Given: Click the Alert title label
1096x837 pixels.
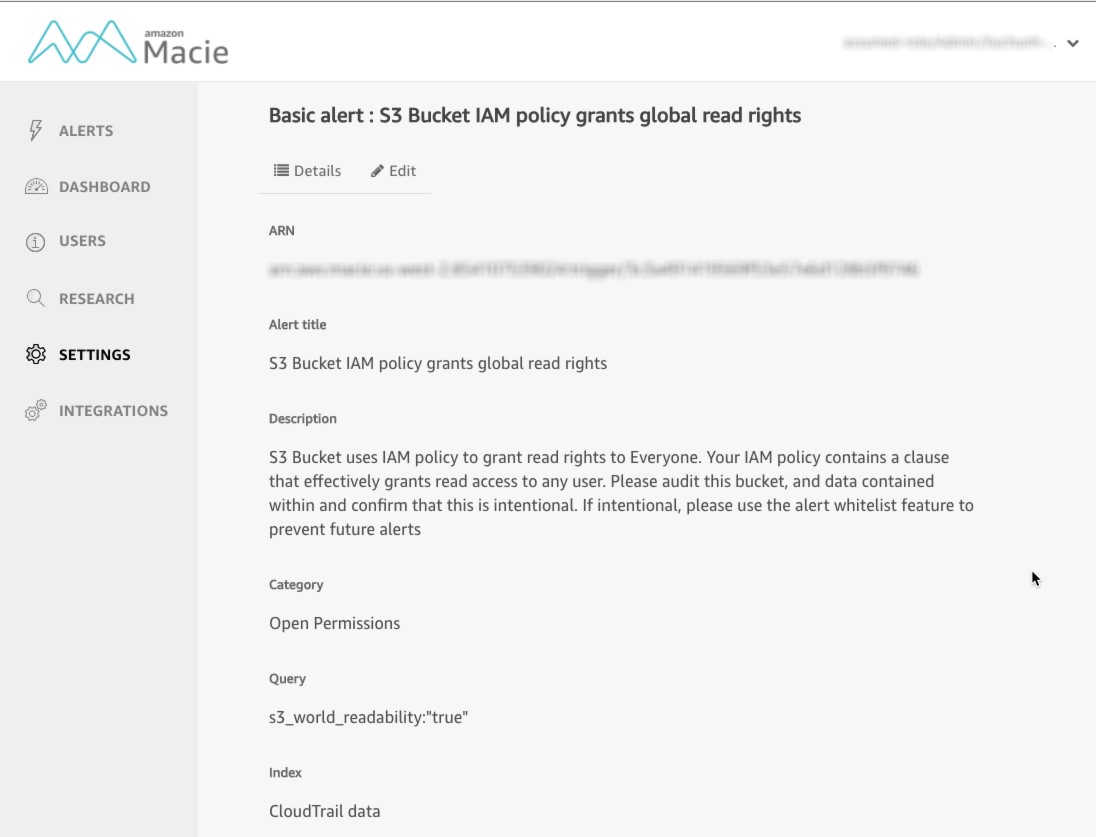Looking at the screenshot, I should (x=298, y=324).
